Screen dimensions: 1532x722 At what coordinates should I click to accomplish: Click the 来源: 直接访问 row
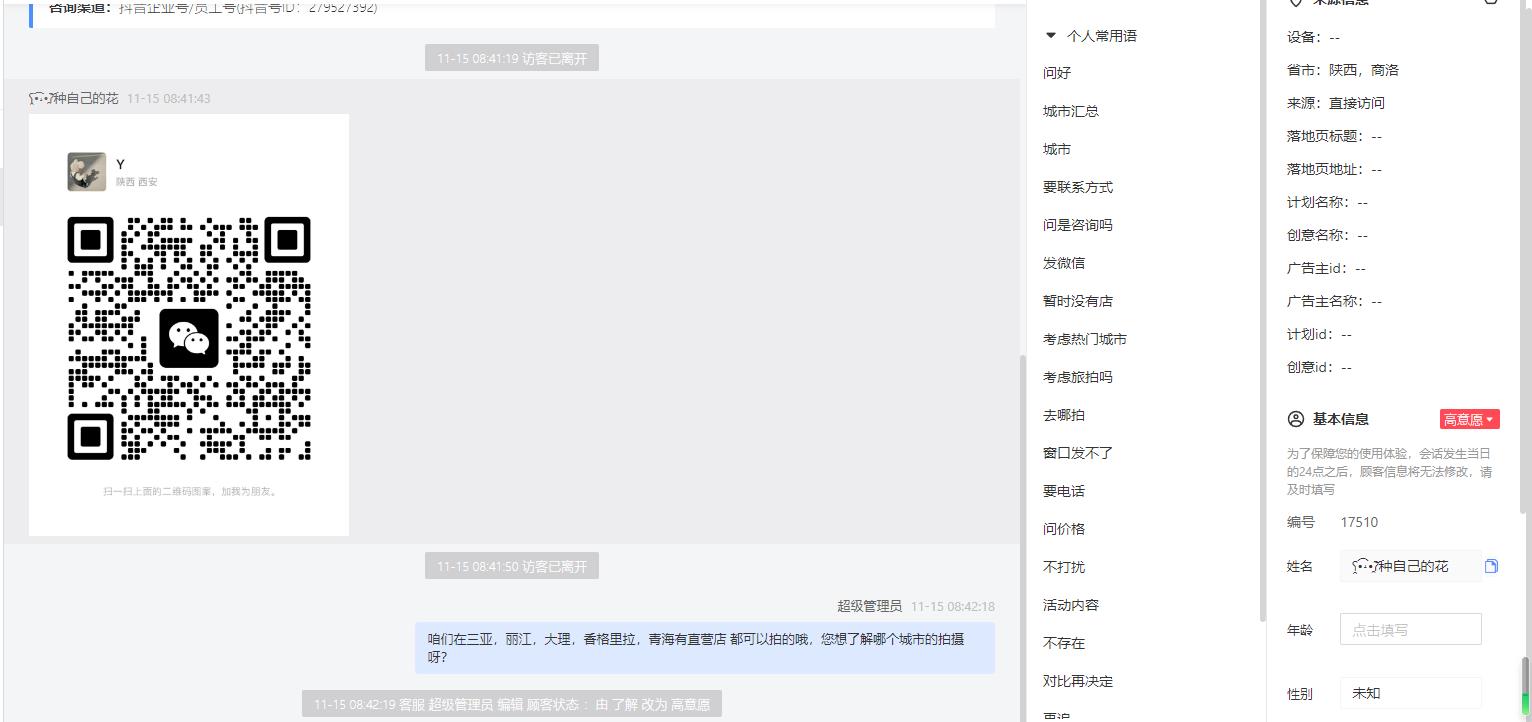(1336, 103)
